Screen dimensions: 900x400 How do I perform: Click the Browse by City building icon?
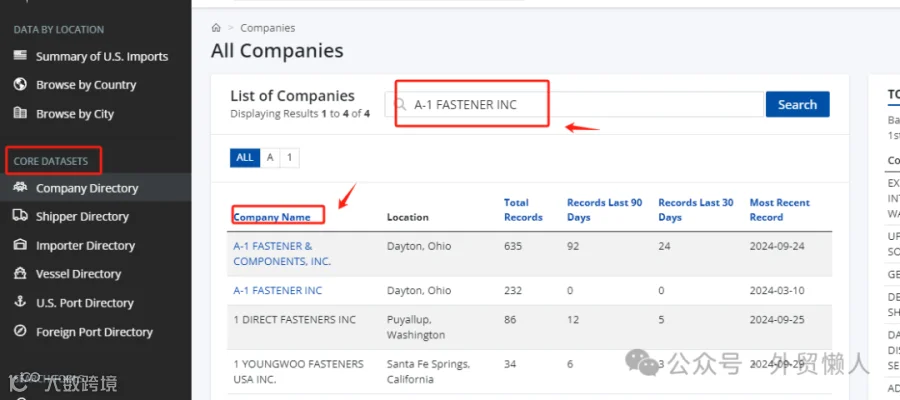(20, 112)
